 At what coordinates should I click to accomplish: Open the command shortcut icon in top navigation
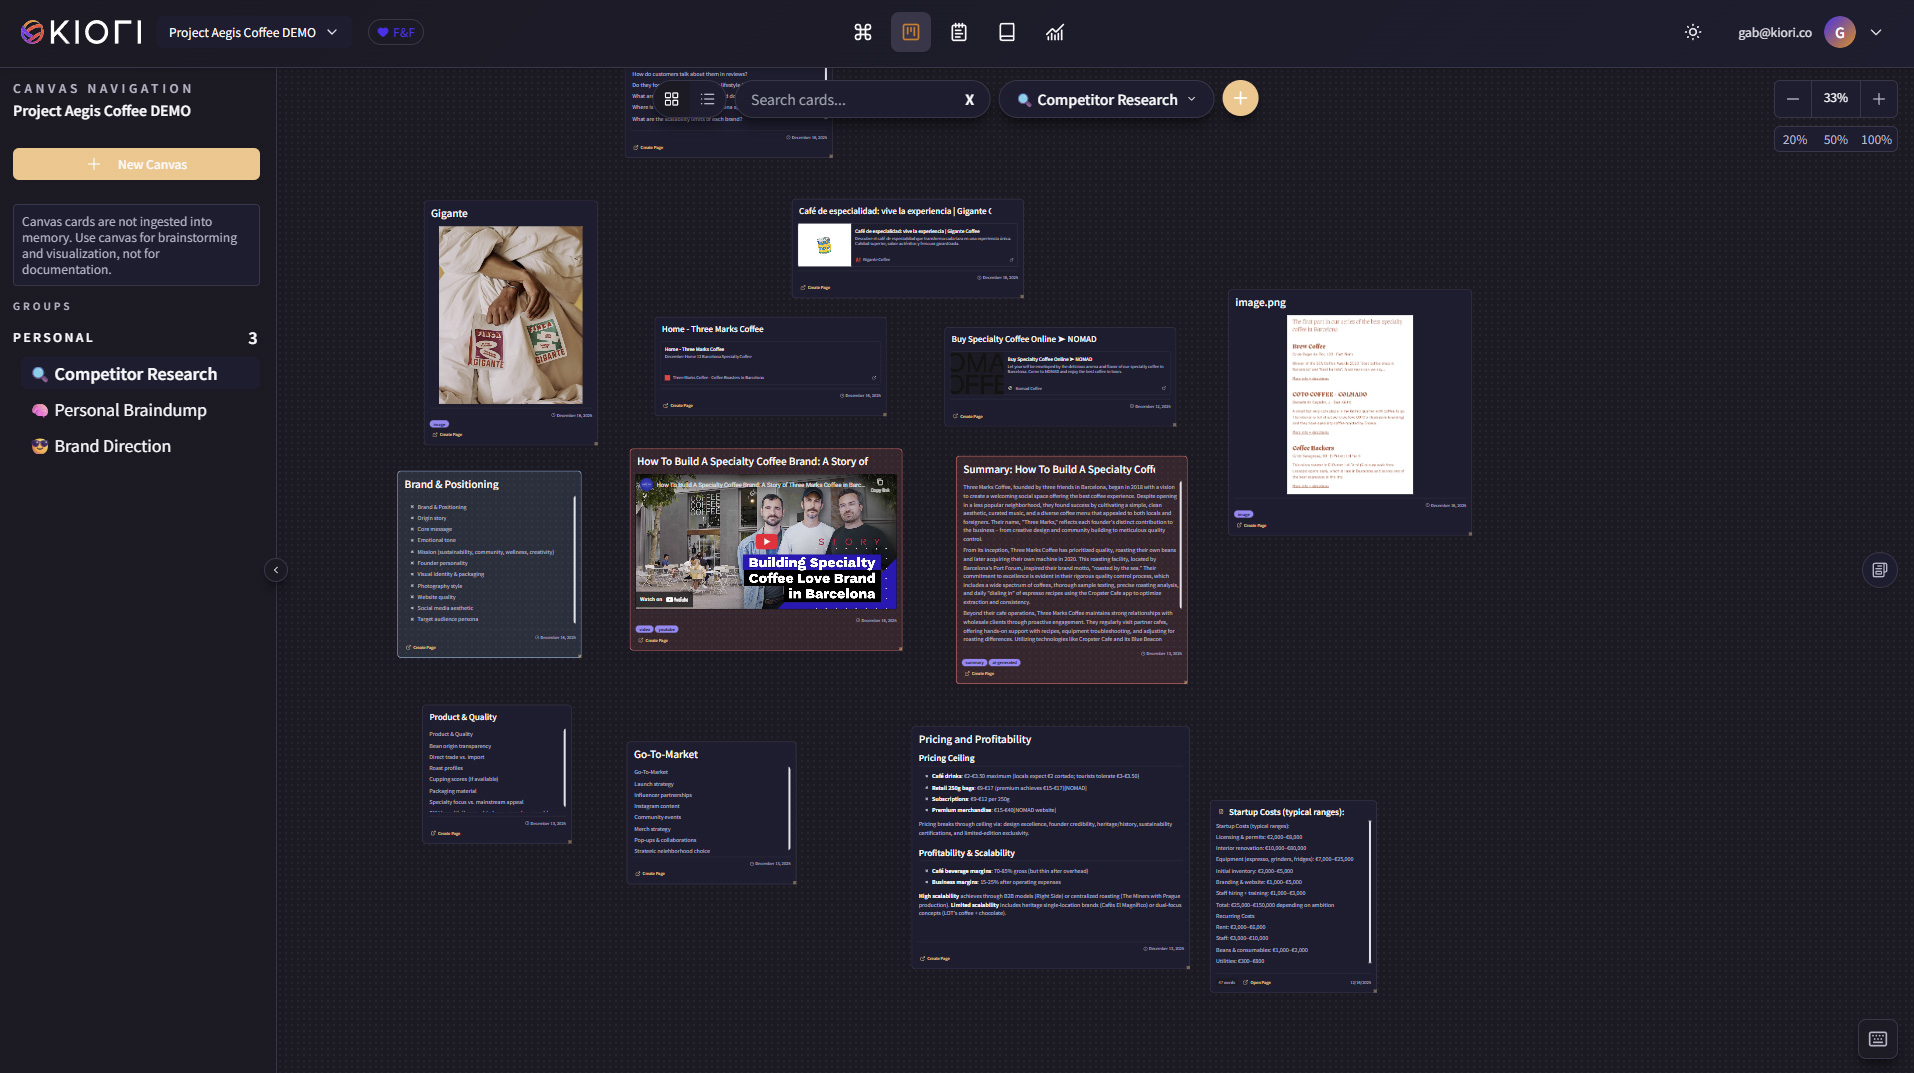pyautogui.click(x=863, y=32)
